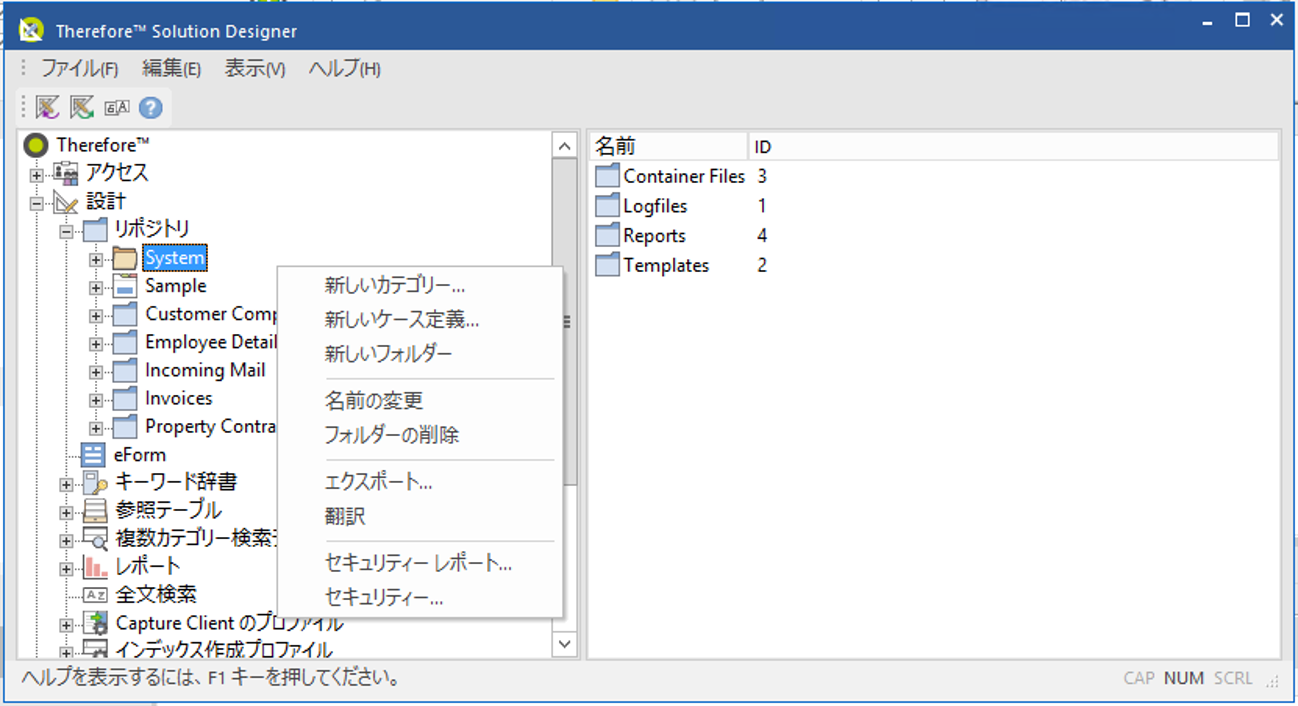Image resolution: width=1298 pixels, height=706 pixels.
Task: Click the System folder icon in tree
Action: 125,258
